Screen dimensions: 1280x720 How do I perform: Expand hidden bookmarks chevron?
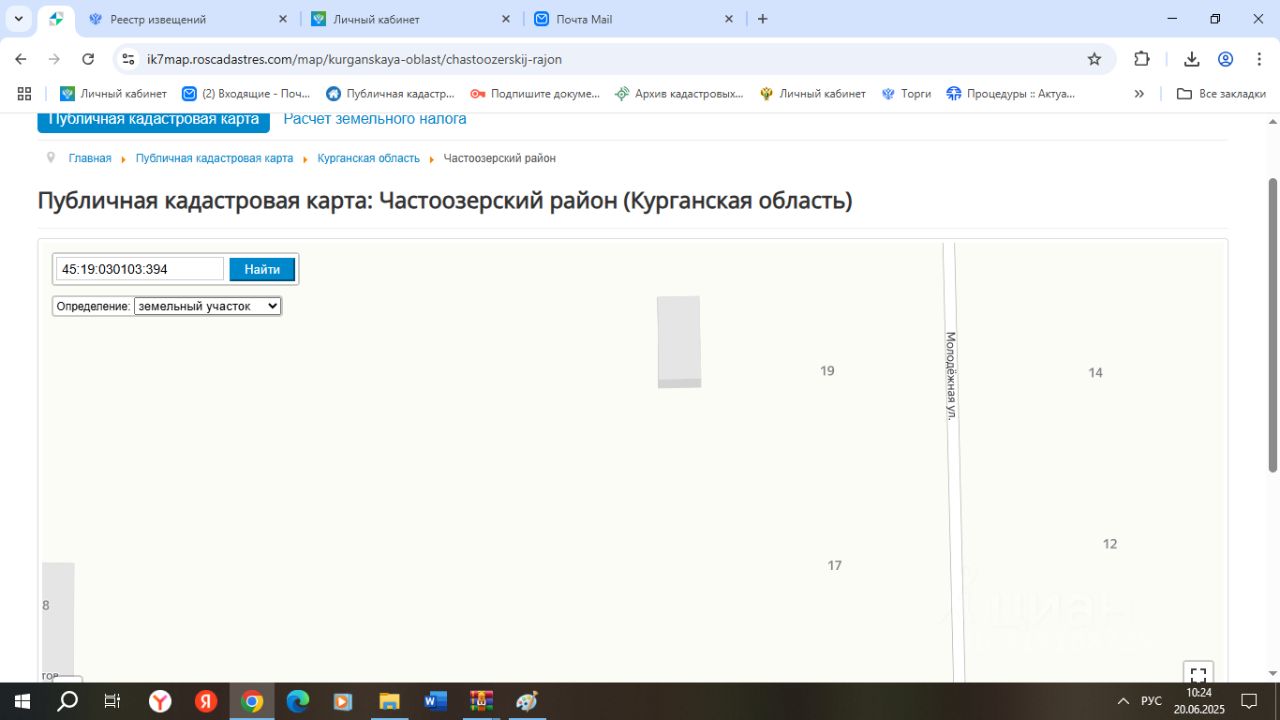(1139, 93)
